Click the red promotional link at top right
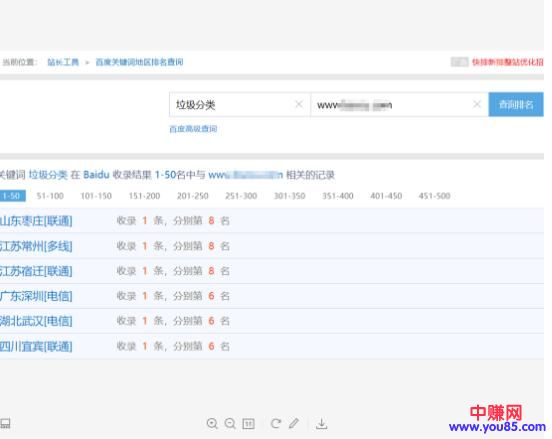The width and height of the screenshot is (552, 439). [x=508, y=62]
